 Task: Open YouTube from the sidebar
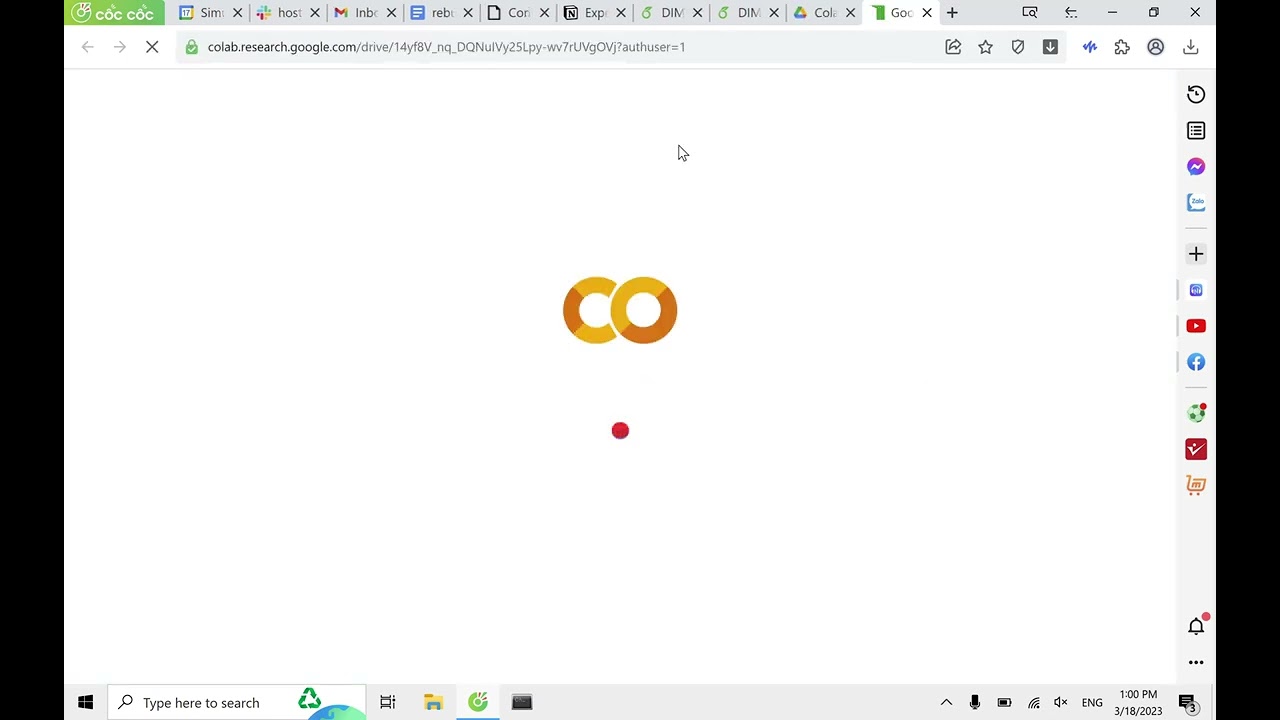(x=1196, y=326)
